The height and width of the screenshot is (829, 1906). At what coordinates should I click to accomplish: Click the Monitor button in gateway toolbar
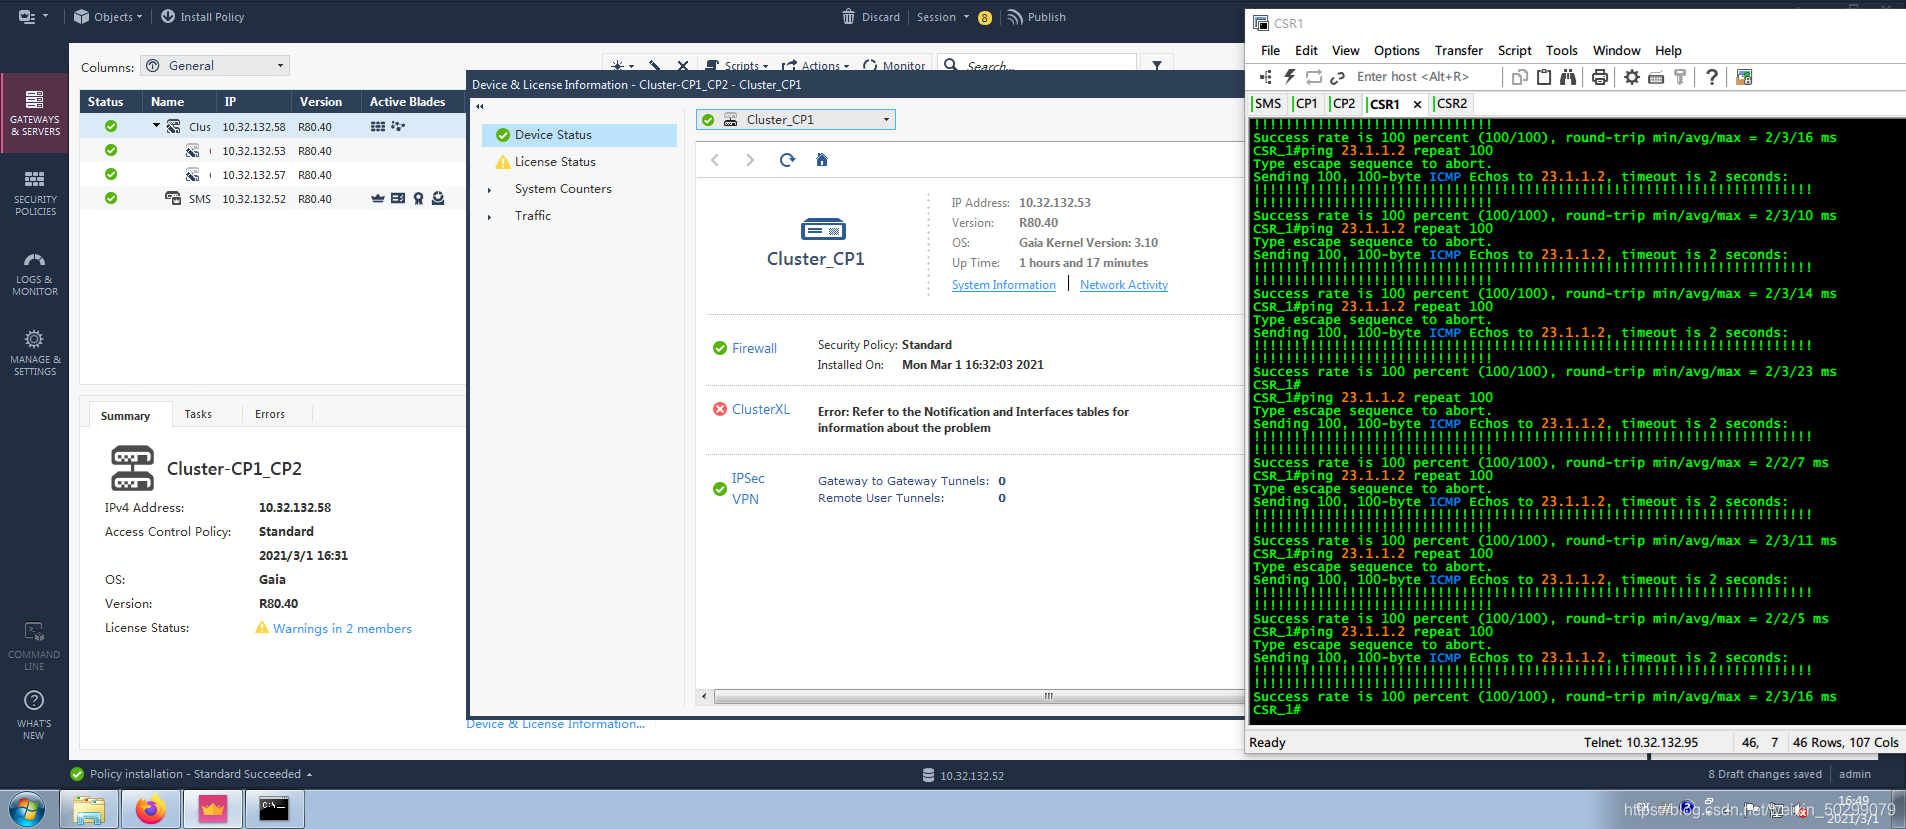894,66
